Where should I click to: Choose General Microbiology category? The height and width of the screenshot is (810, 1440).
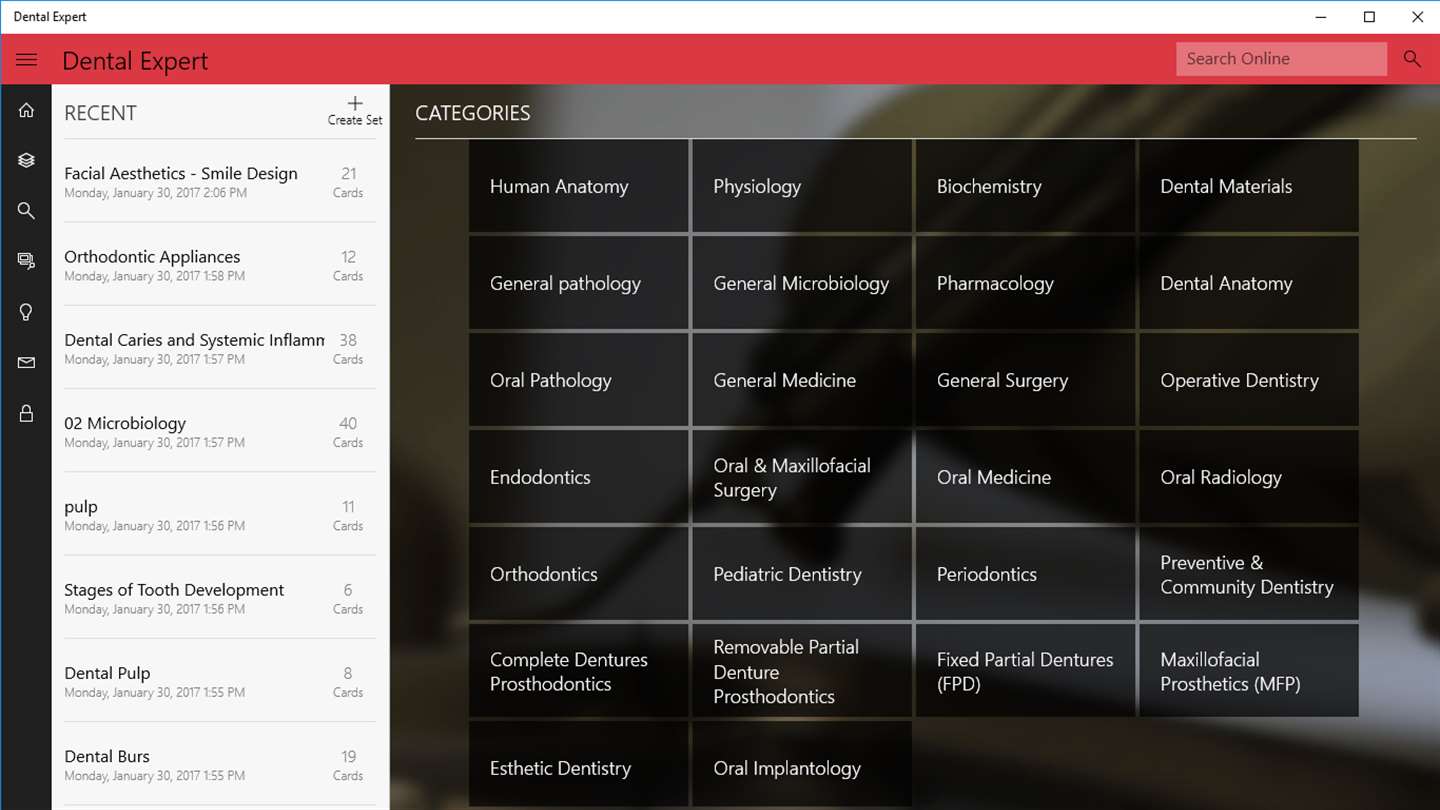tap(802, 283)
